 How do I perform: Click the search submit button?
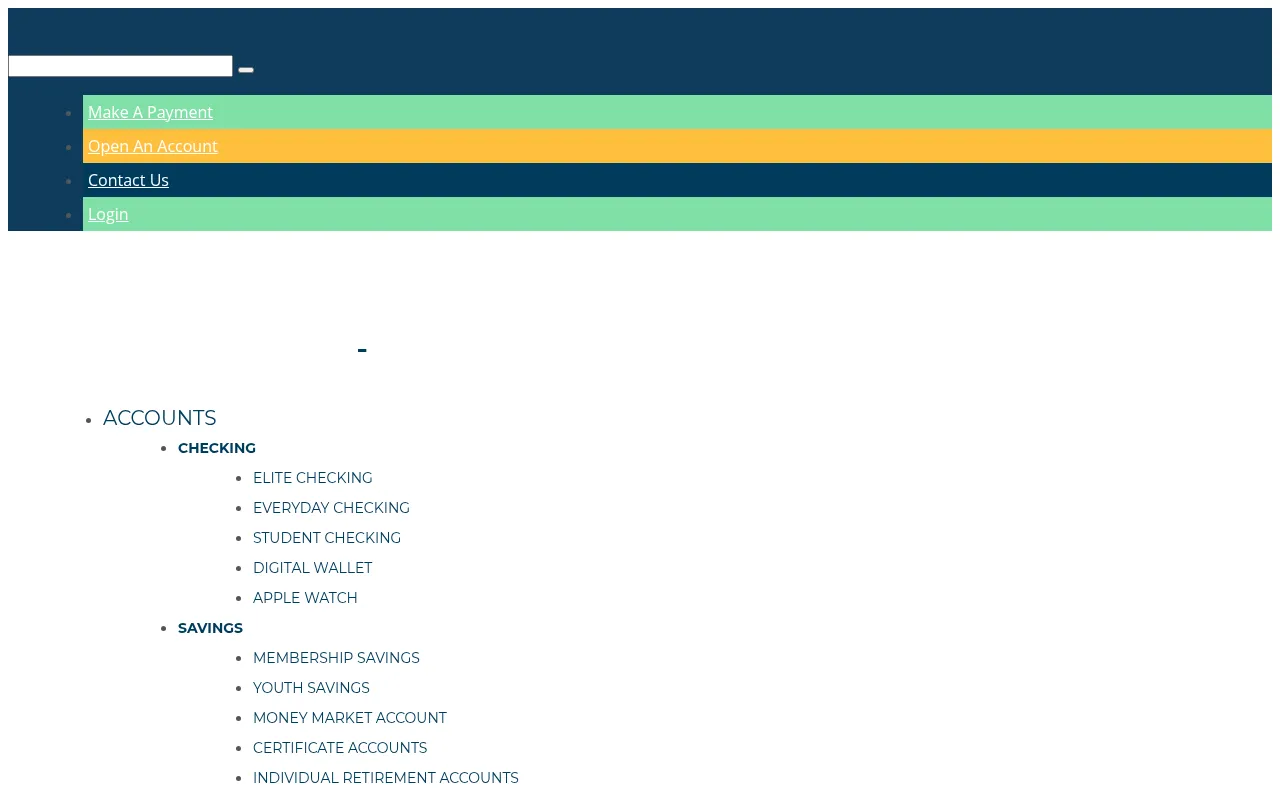click(246, 70)
